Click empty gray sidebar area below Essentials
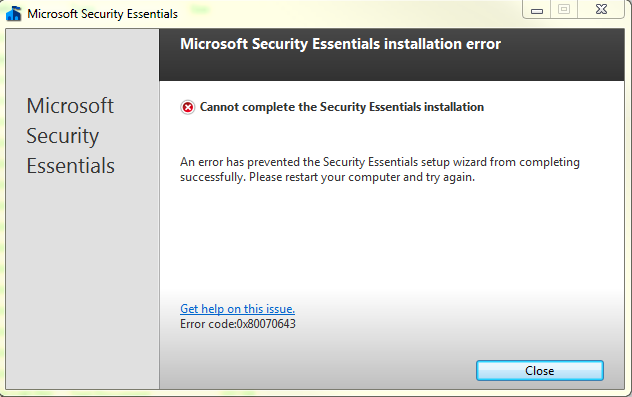632x397 pixels. coord(82,282)
